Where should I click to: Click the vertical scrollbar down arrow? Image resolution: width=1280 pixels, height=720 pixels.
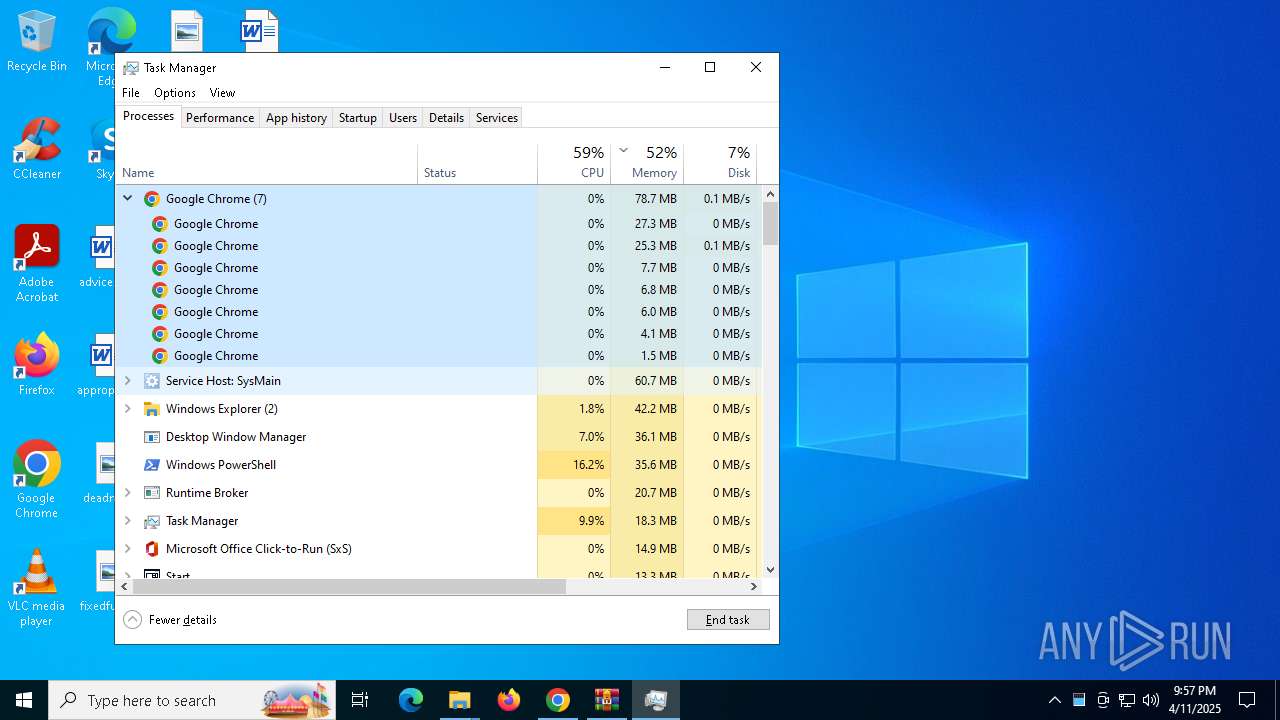pos(770,570)
